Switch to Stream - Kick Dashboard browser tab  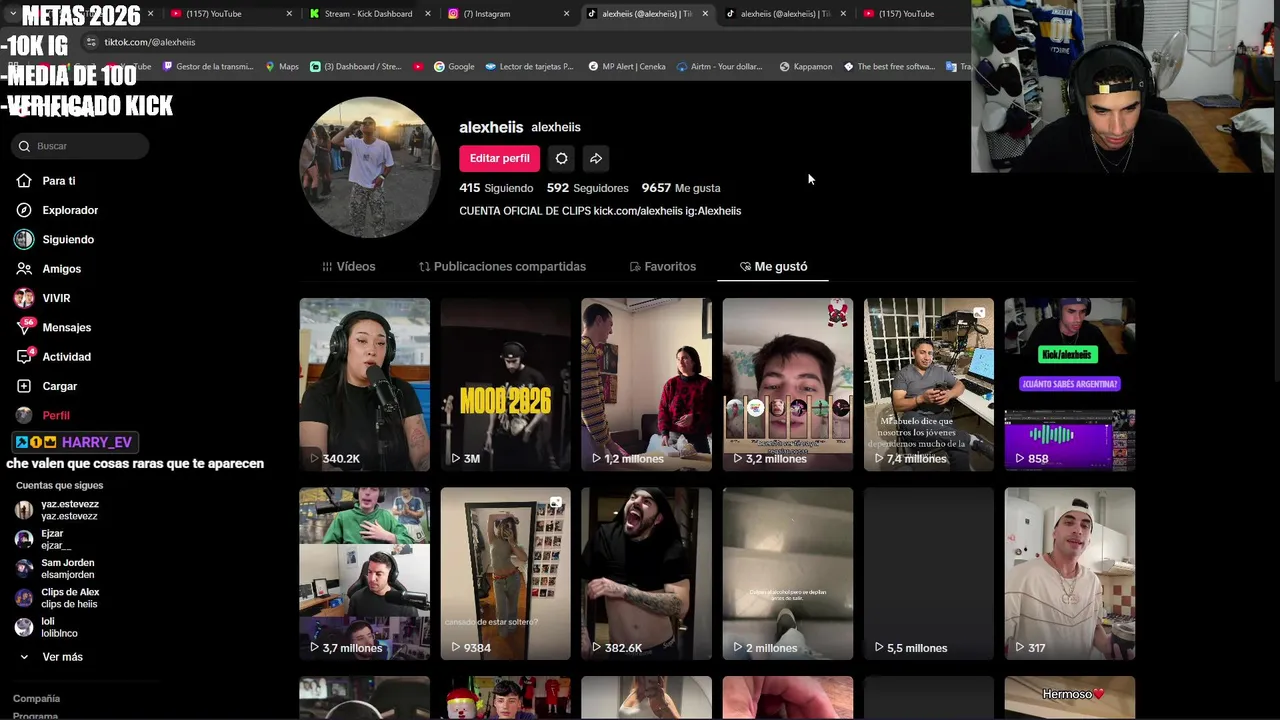pos(368,14)
